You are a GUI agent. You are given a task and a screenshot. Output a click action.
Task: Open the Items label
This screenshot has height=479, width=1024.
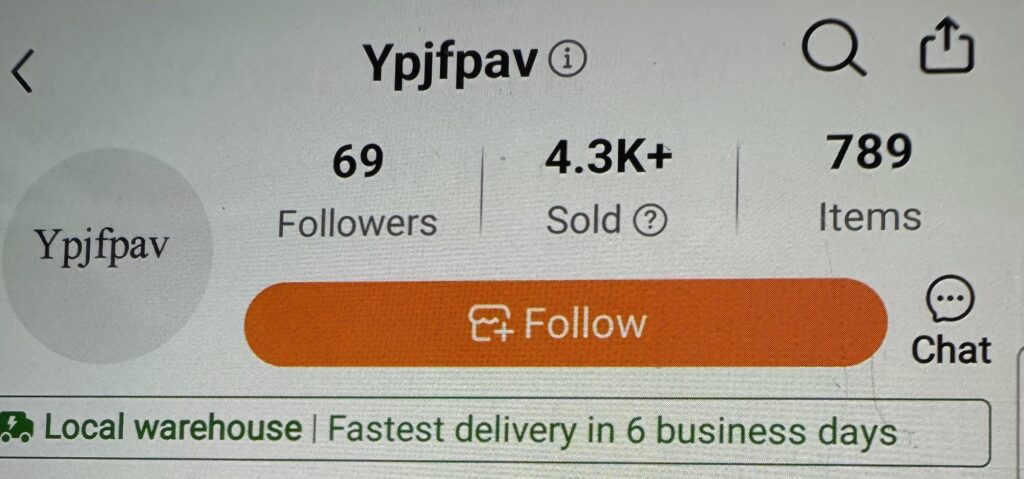pyautogui.click(x=870, y=216)
